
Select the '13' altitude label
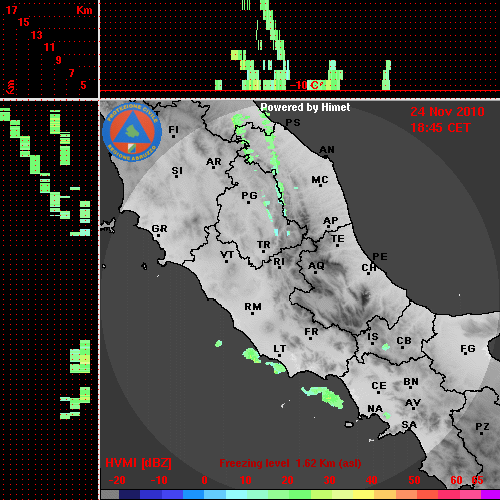(37, 35)
